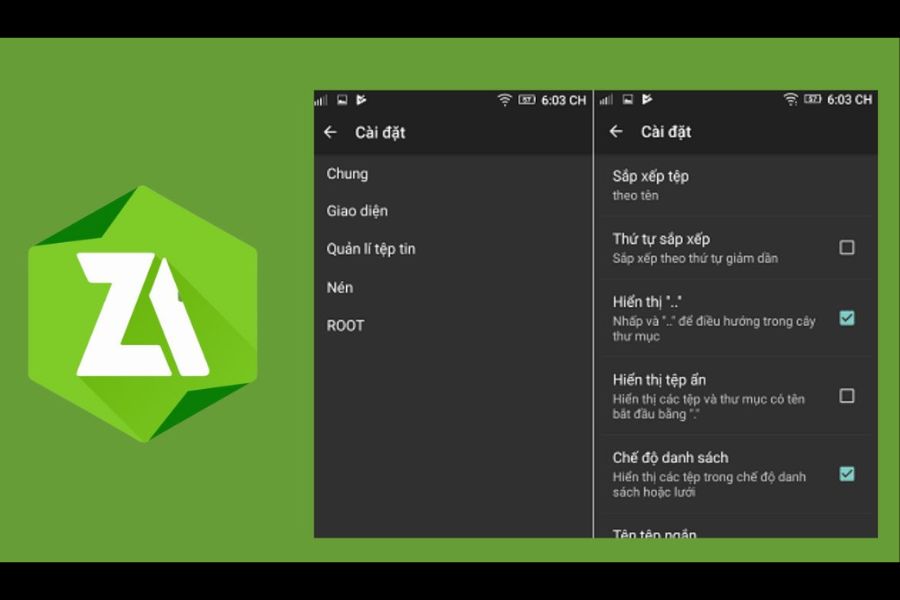Tap battery icon in right status bar
This screenshot has height=600, width=900.
coord(812,99)
